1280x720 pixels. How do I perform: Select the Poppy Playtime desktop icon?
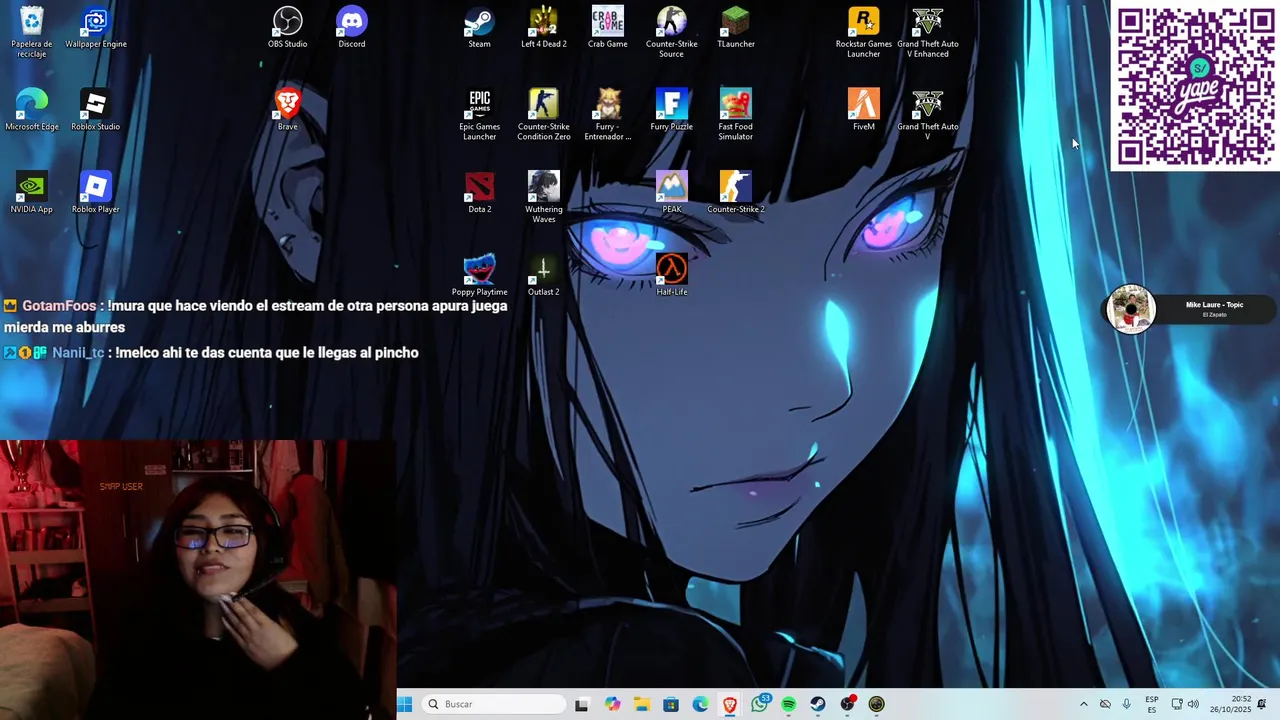[x=480, y=276]
